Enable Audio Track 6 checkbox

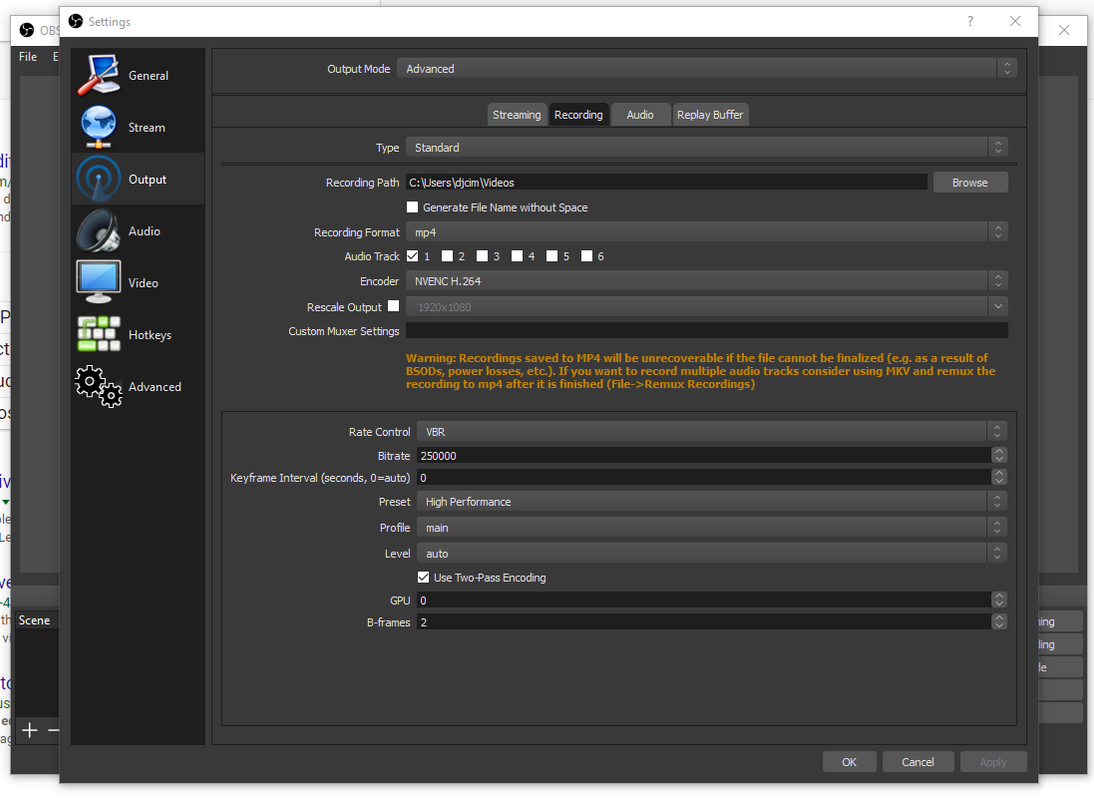tap(587, 256)
